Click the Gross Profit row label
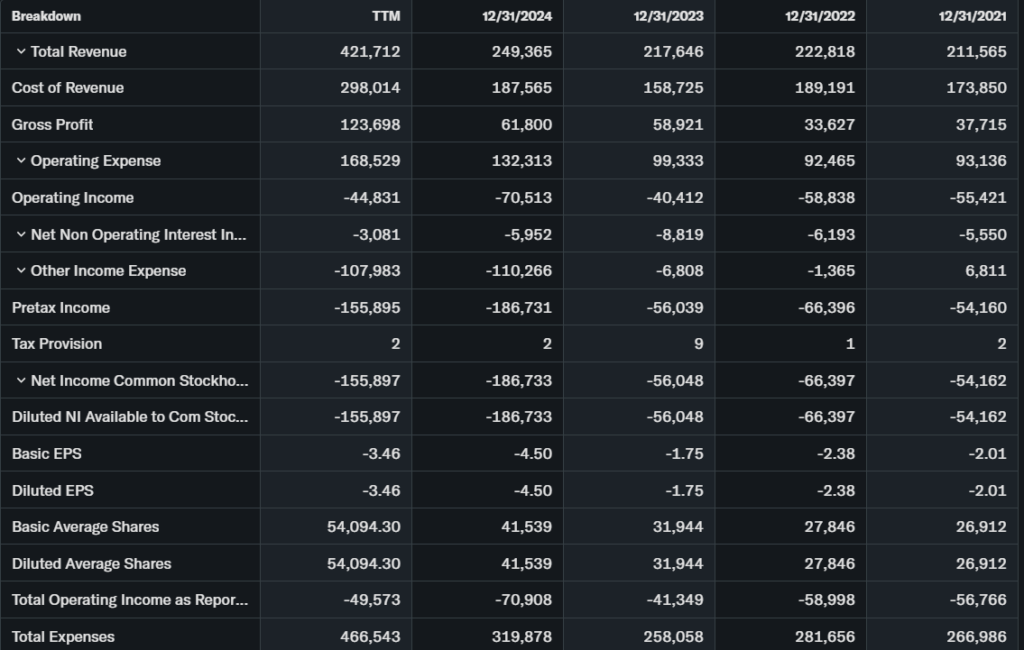Viewport: 1024px width, 650px height. 53,125
